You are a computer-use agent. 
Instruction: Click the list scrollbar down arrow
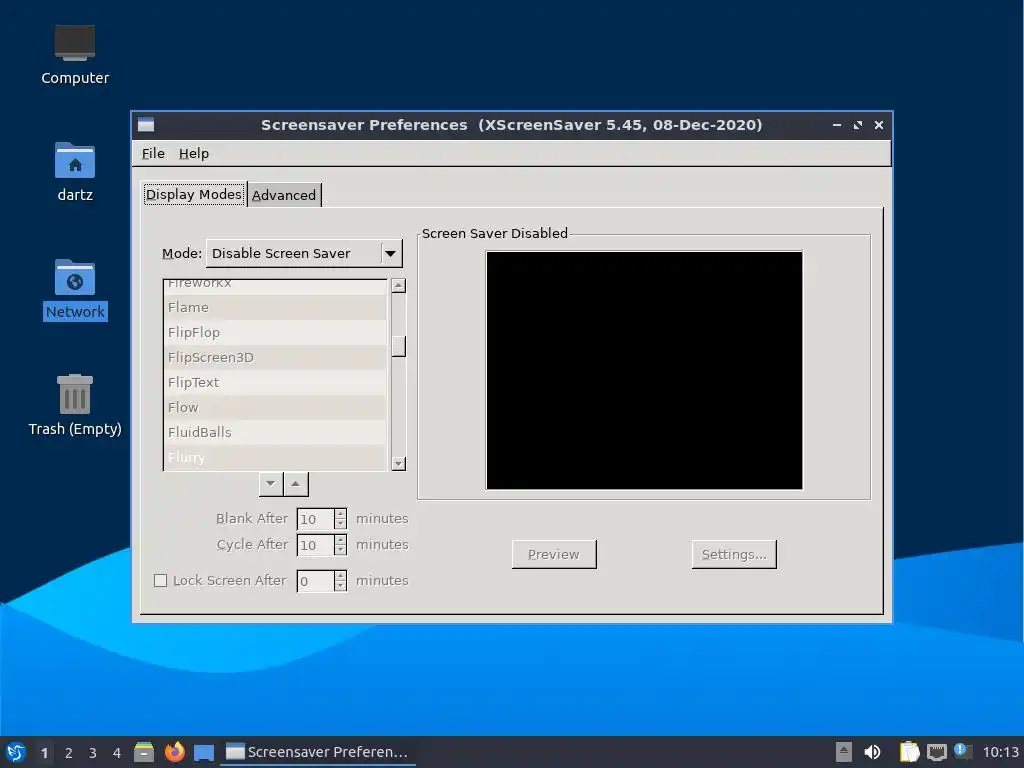point(398,464)
